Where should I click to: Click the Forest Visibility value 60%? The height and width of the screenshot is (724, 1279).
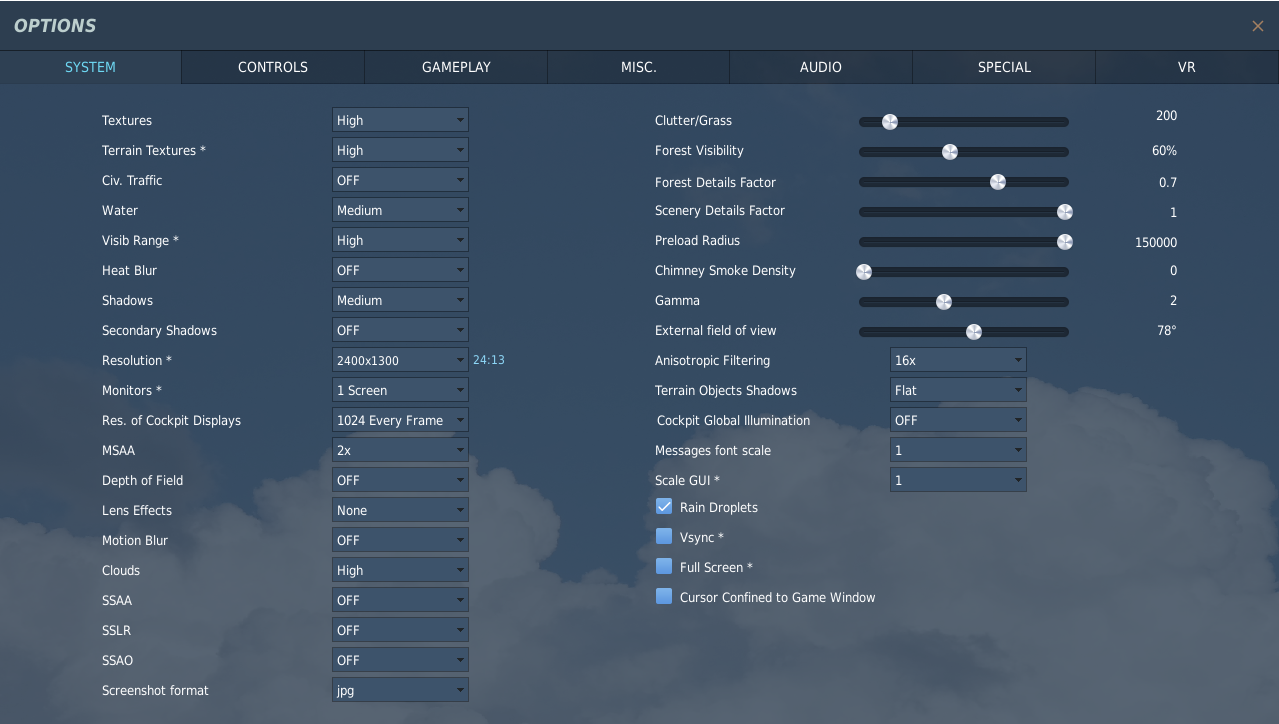point(1164,150)
